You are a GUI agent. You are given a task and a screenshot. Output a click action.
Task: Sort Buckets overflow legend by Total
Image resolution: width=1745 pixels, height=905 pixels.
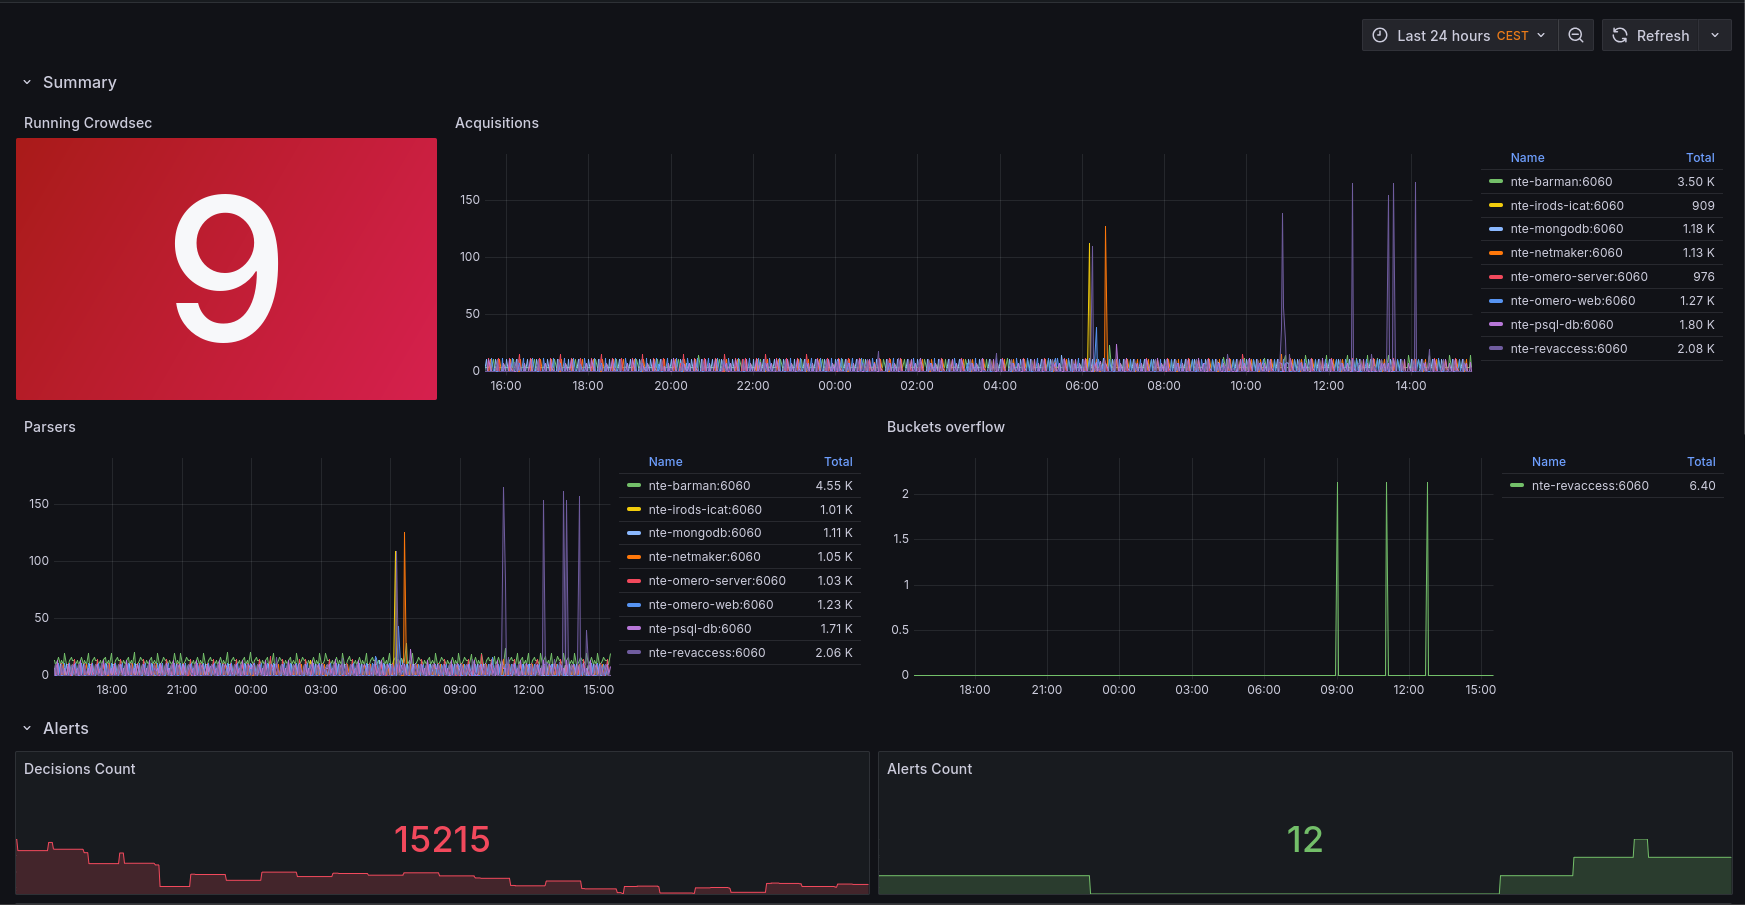(1700, 462)
